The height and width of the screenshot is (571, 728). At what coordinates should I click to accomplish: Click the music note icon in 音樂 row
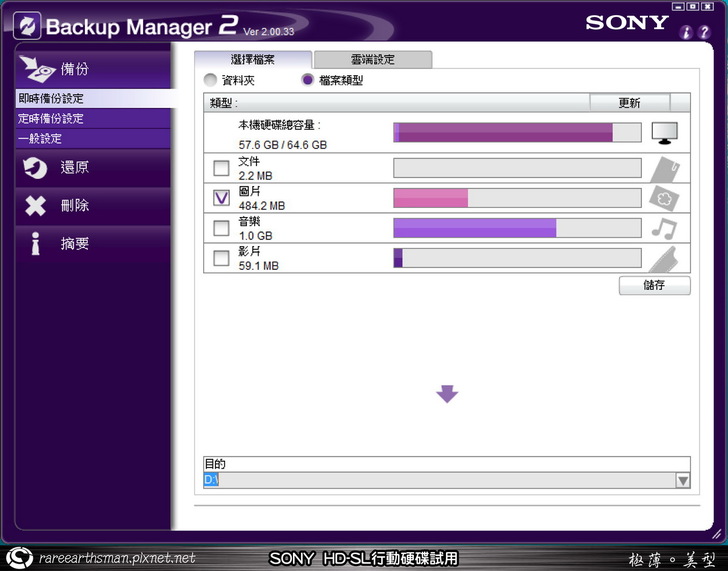(664, 229)
